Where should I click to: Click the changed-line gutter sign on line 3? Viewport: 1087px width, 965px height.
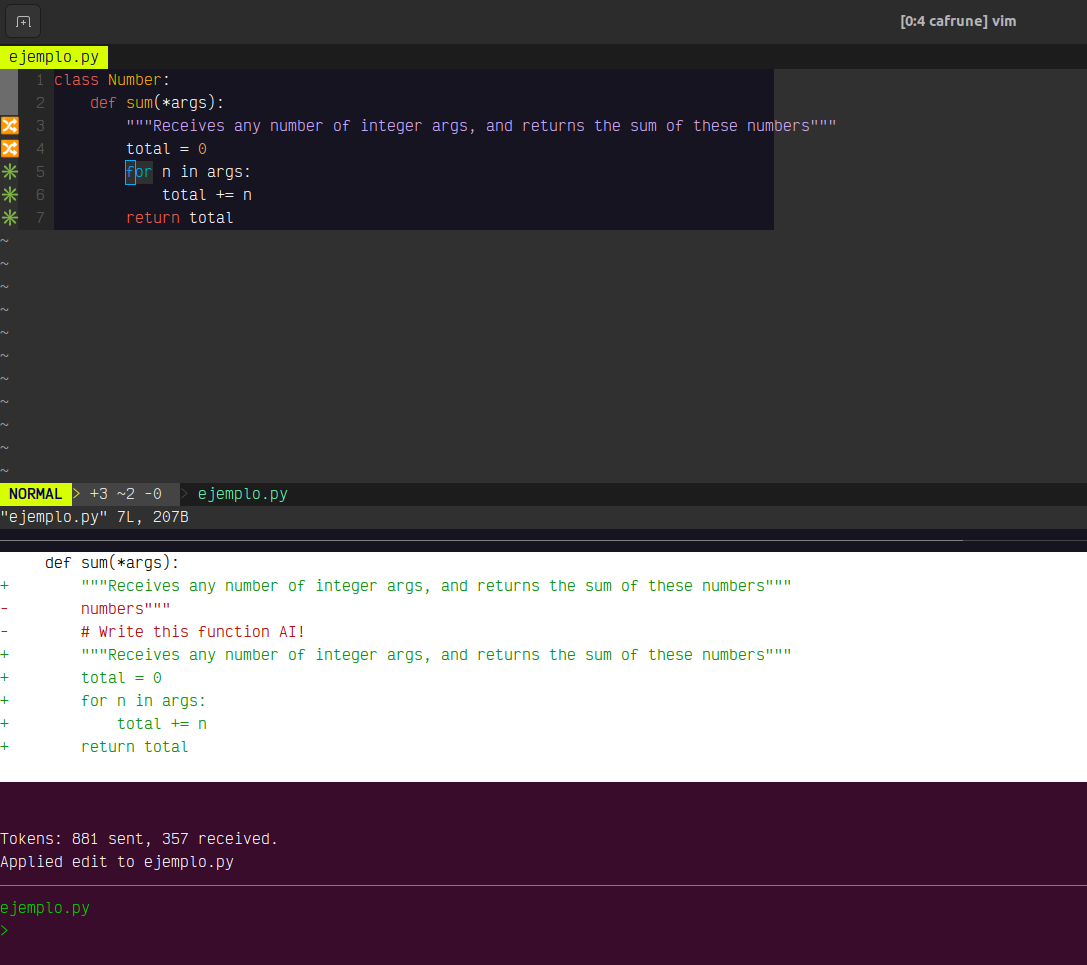coord(10,126)
